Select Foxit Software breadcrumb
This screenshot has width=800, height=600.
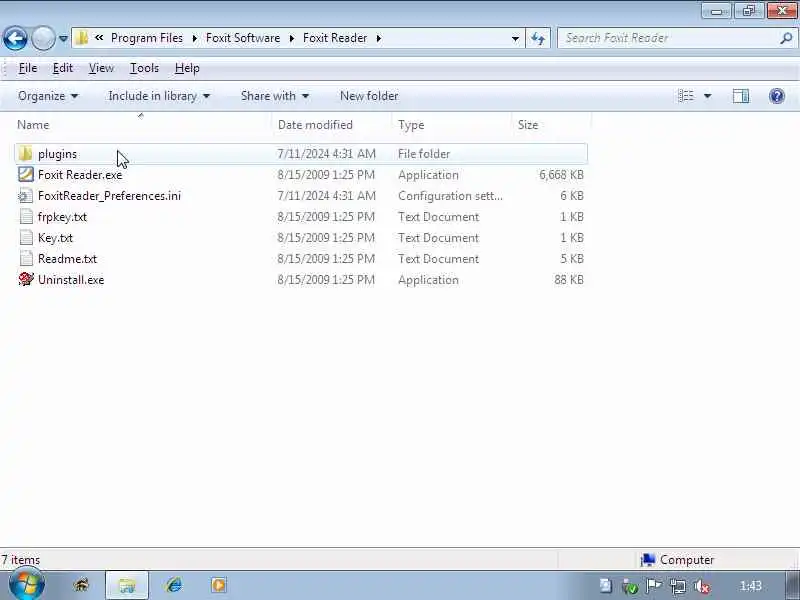tap(243, 38)
